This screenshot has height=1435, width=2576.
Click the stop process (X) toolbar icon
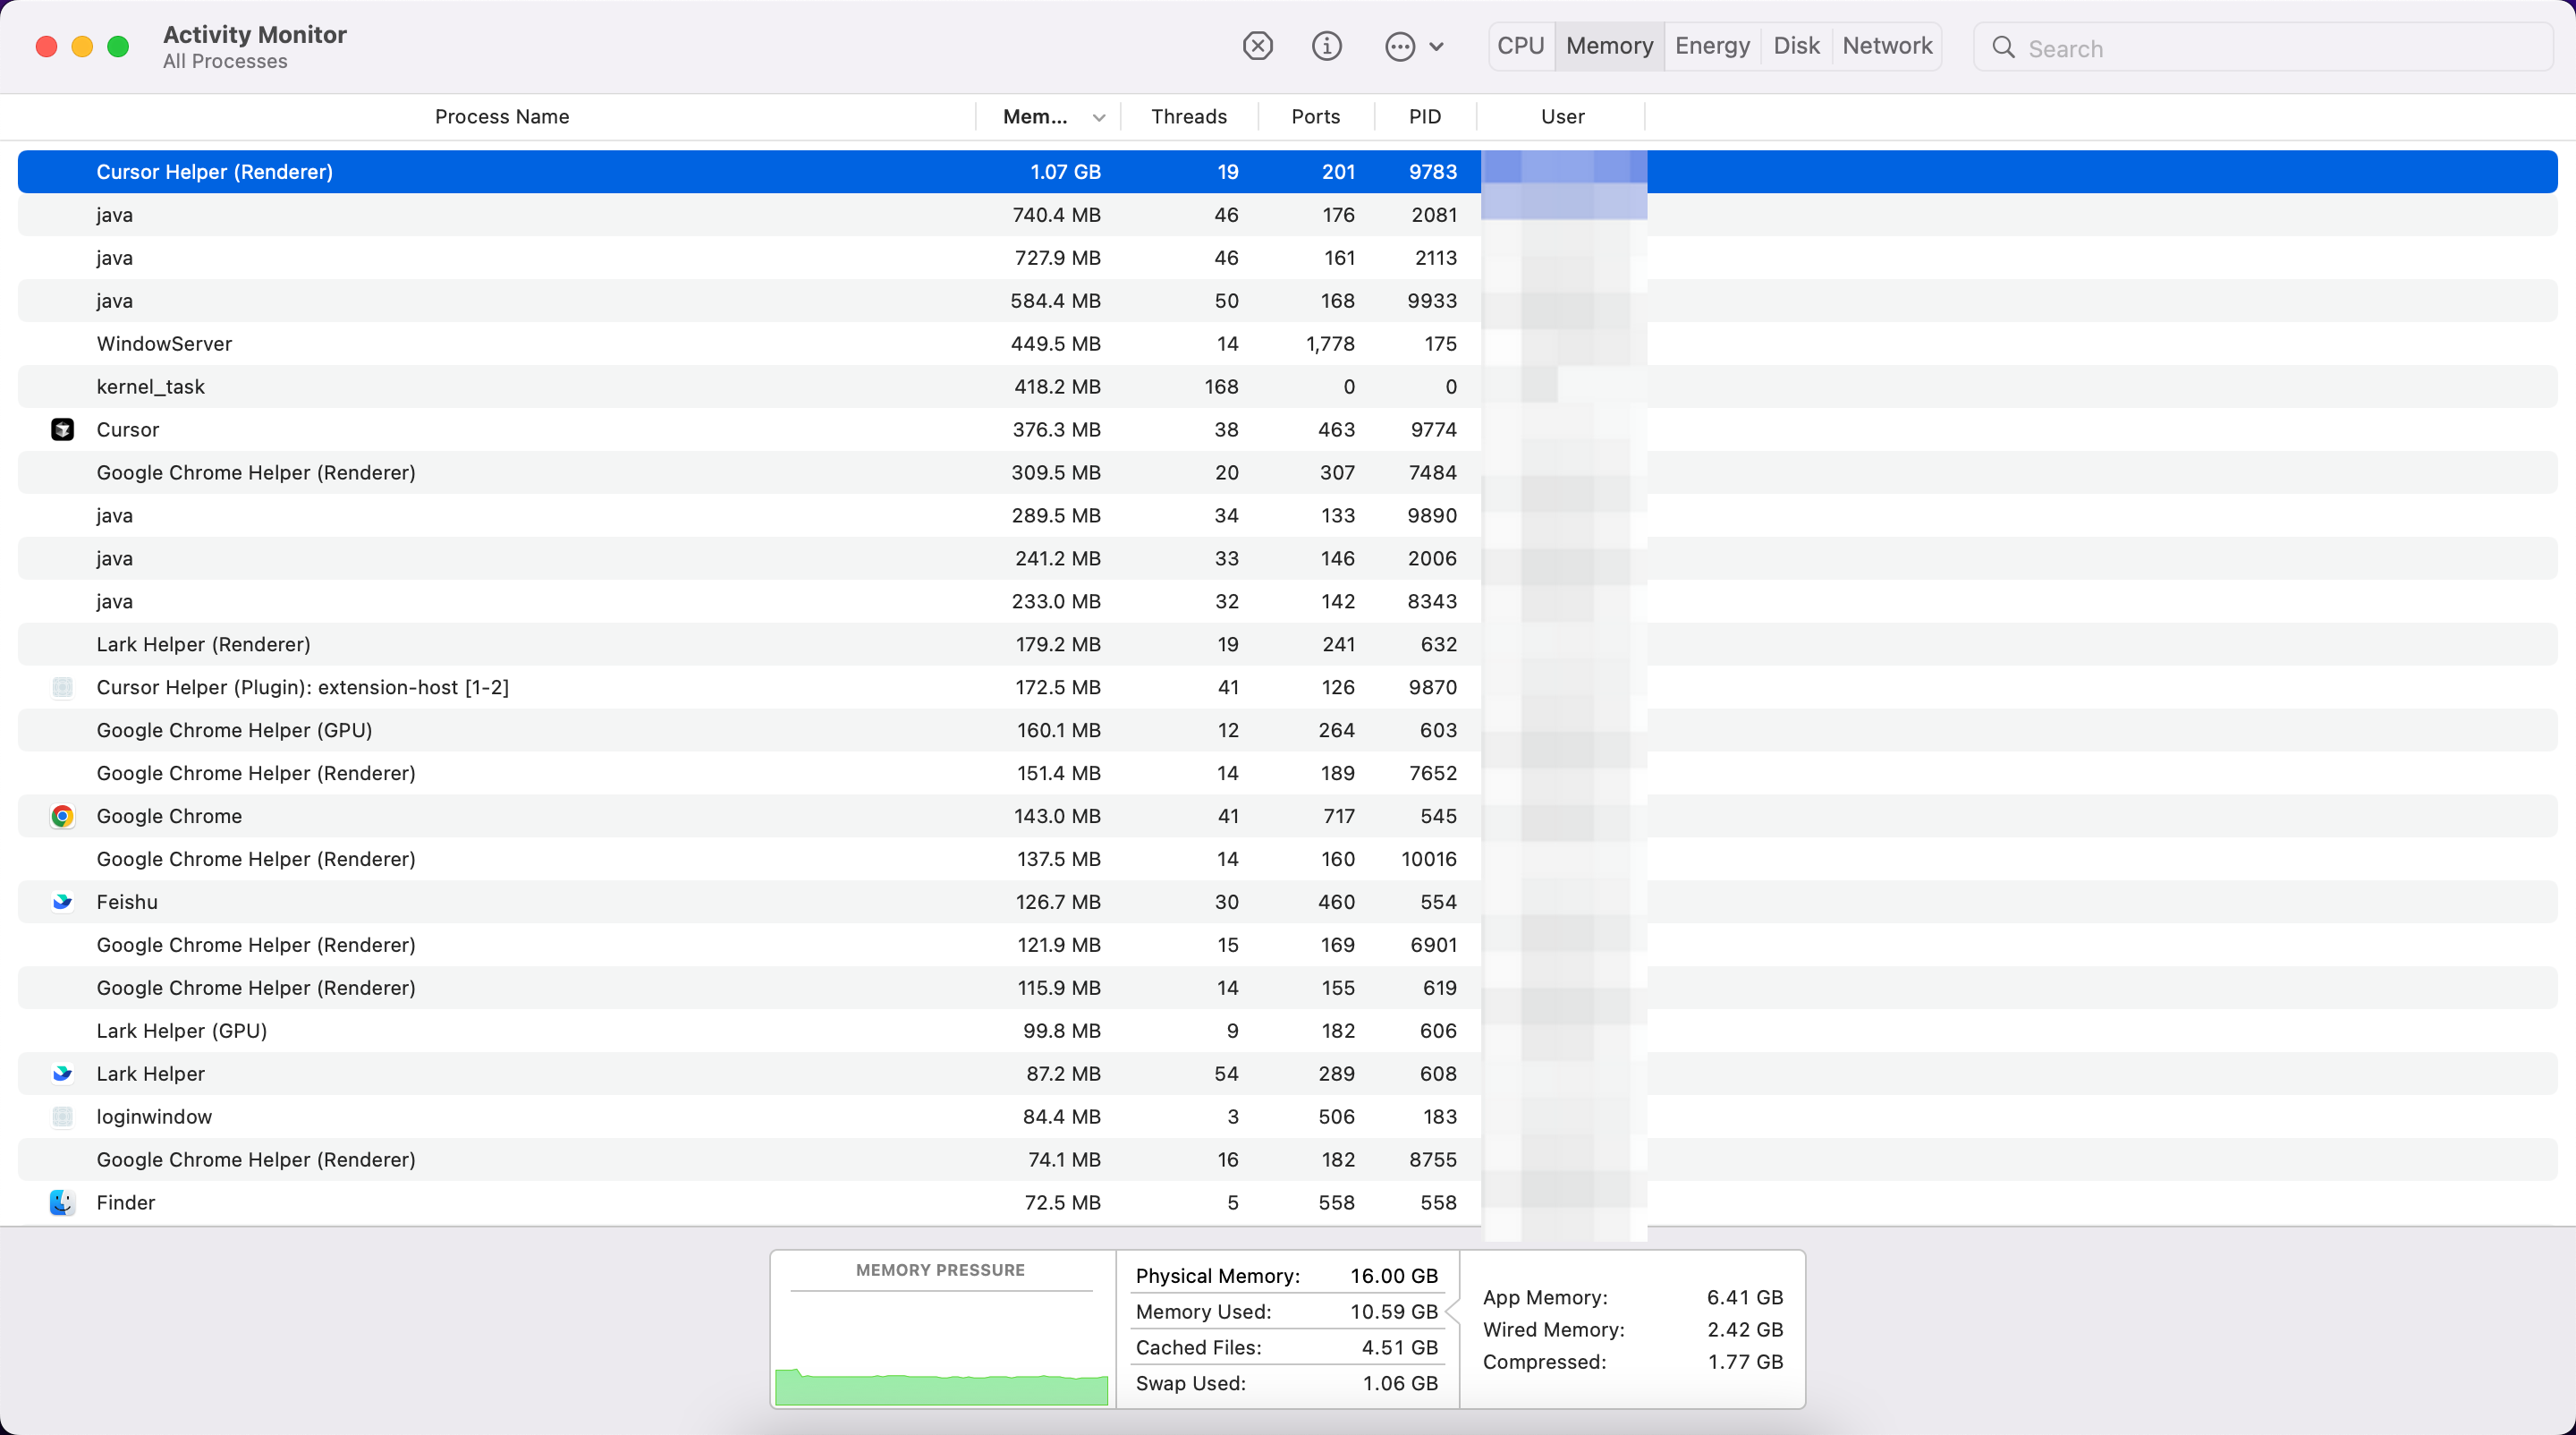1257,46
